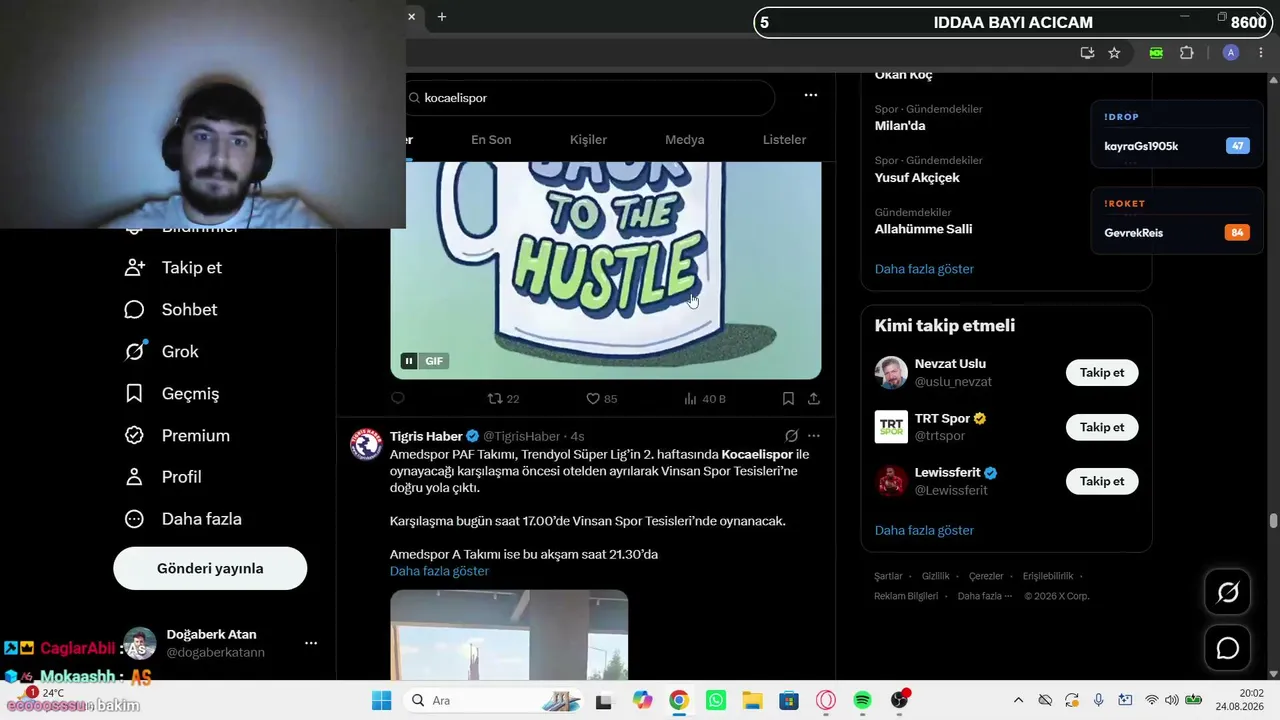
Task: Open the Chrome three-dot menu
Action: (1262, 53)
